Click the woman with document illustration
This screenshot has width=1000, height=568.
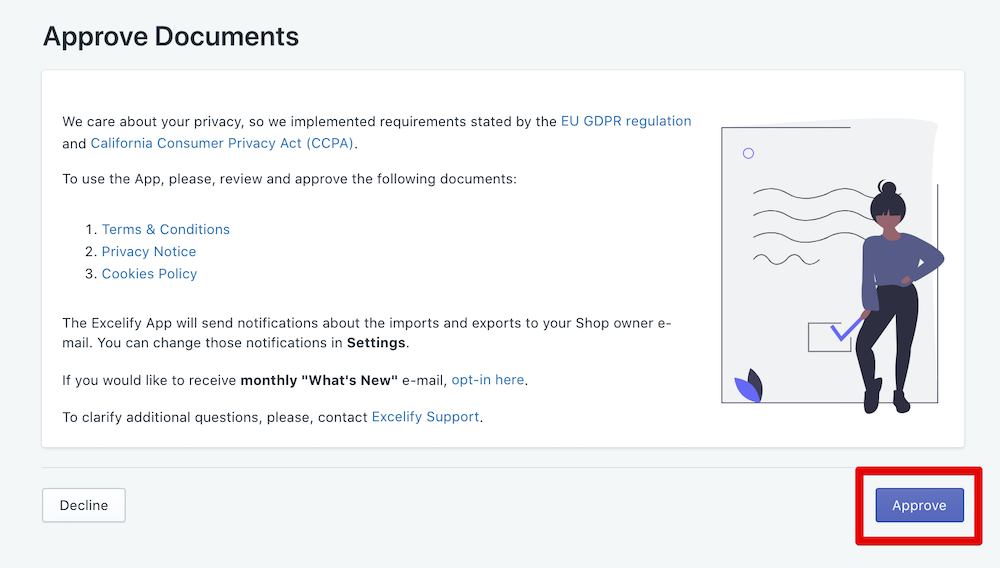tap(832, 266)
